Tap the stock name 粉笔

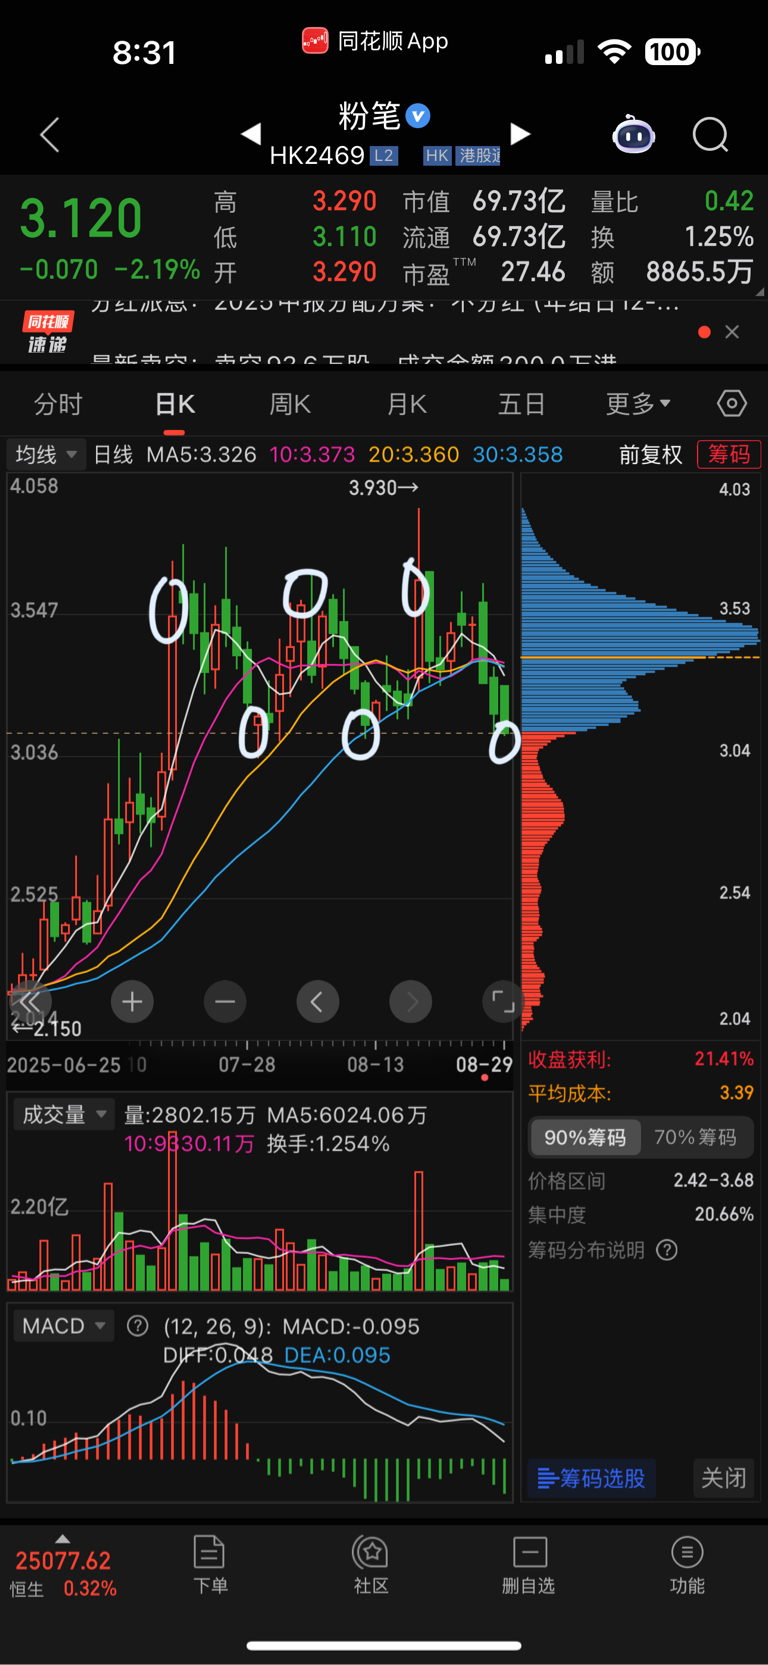point(370,116)
